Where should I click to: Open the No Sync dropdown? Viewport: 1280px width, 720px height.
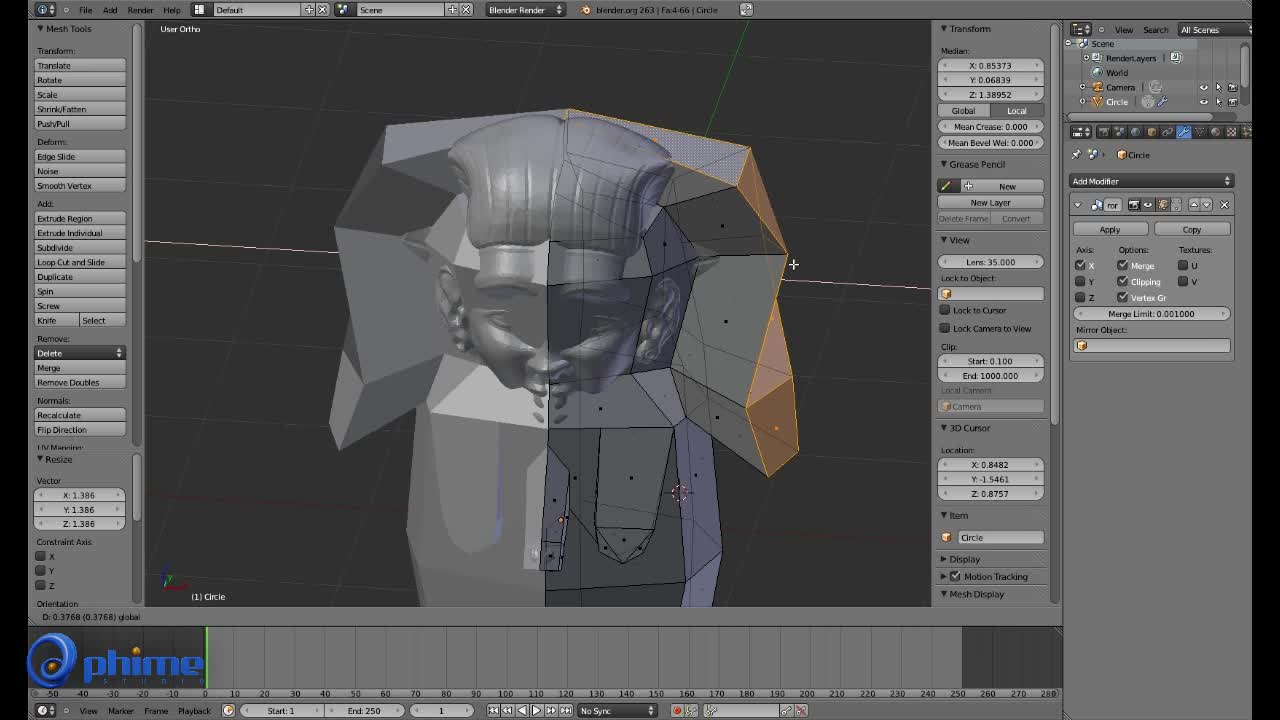pos(617,711)
